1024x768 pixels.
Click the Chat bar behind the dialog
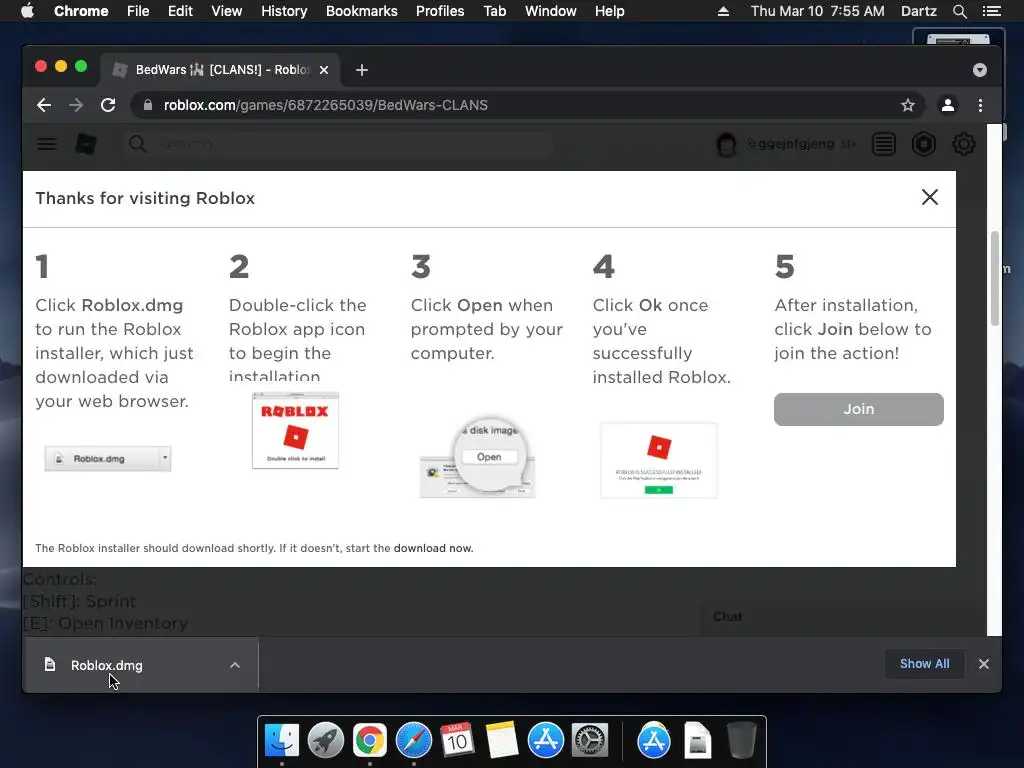(842, 617)
